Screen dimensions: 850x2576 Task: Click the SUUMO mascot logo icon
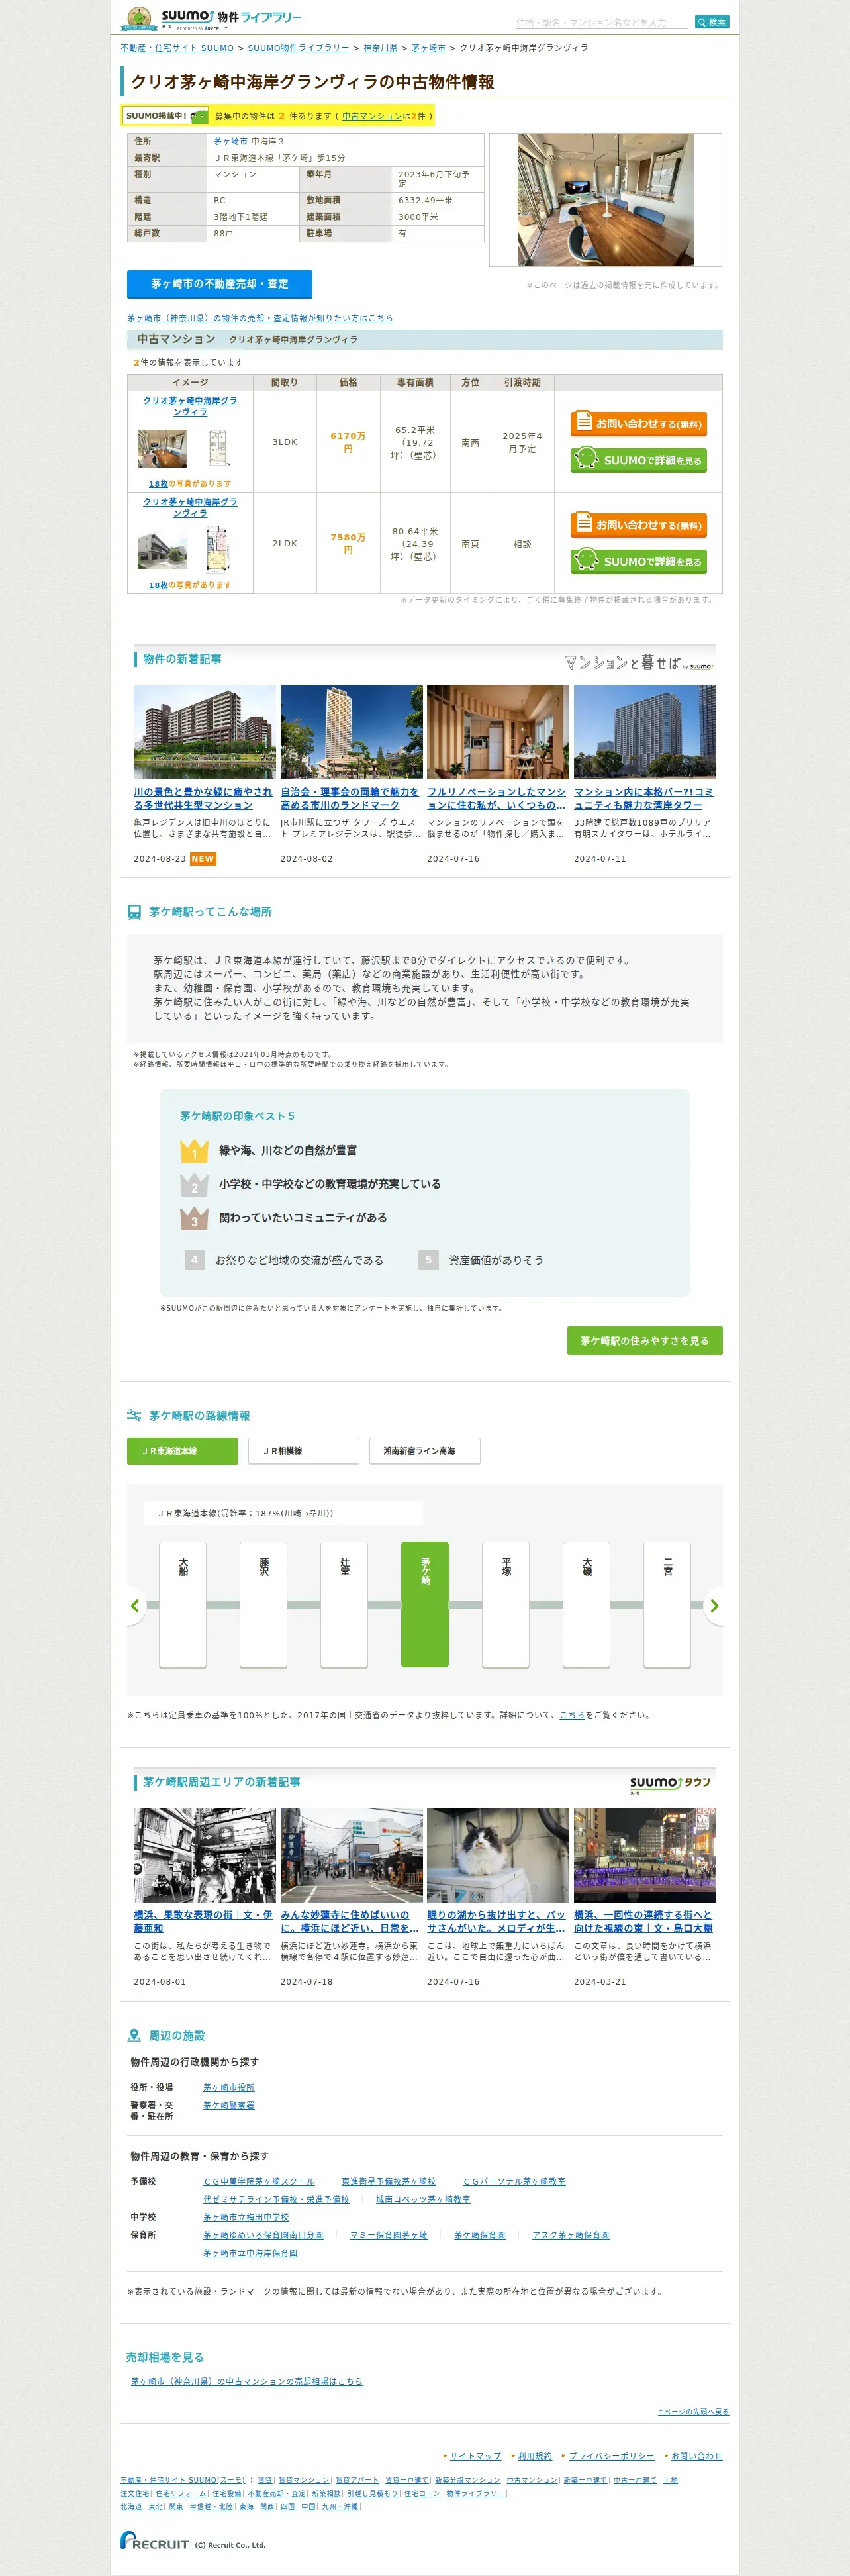138,19
